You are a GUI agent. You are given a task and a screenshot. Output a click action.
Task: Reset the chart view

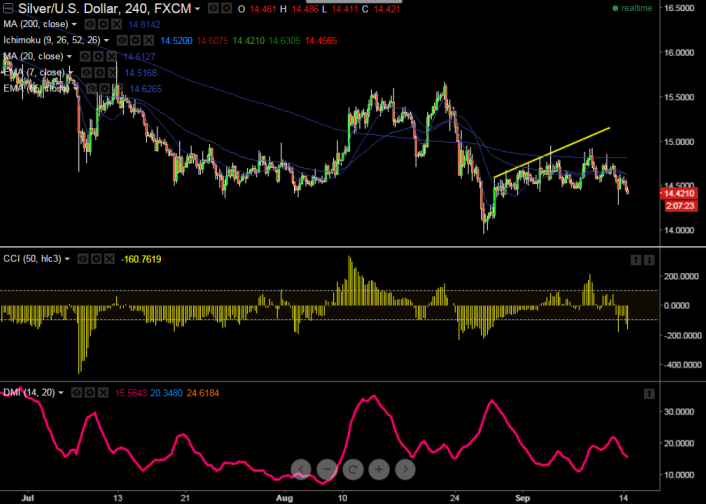pyautogui.click(x=353, y=469)
